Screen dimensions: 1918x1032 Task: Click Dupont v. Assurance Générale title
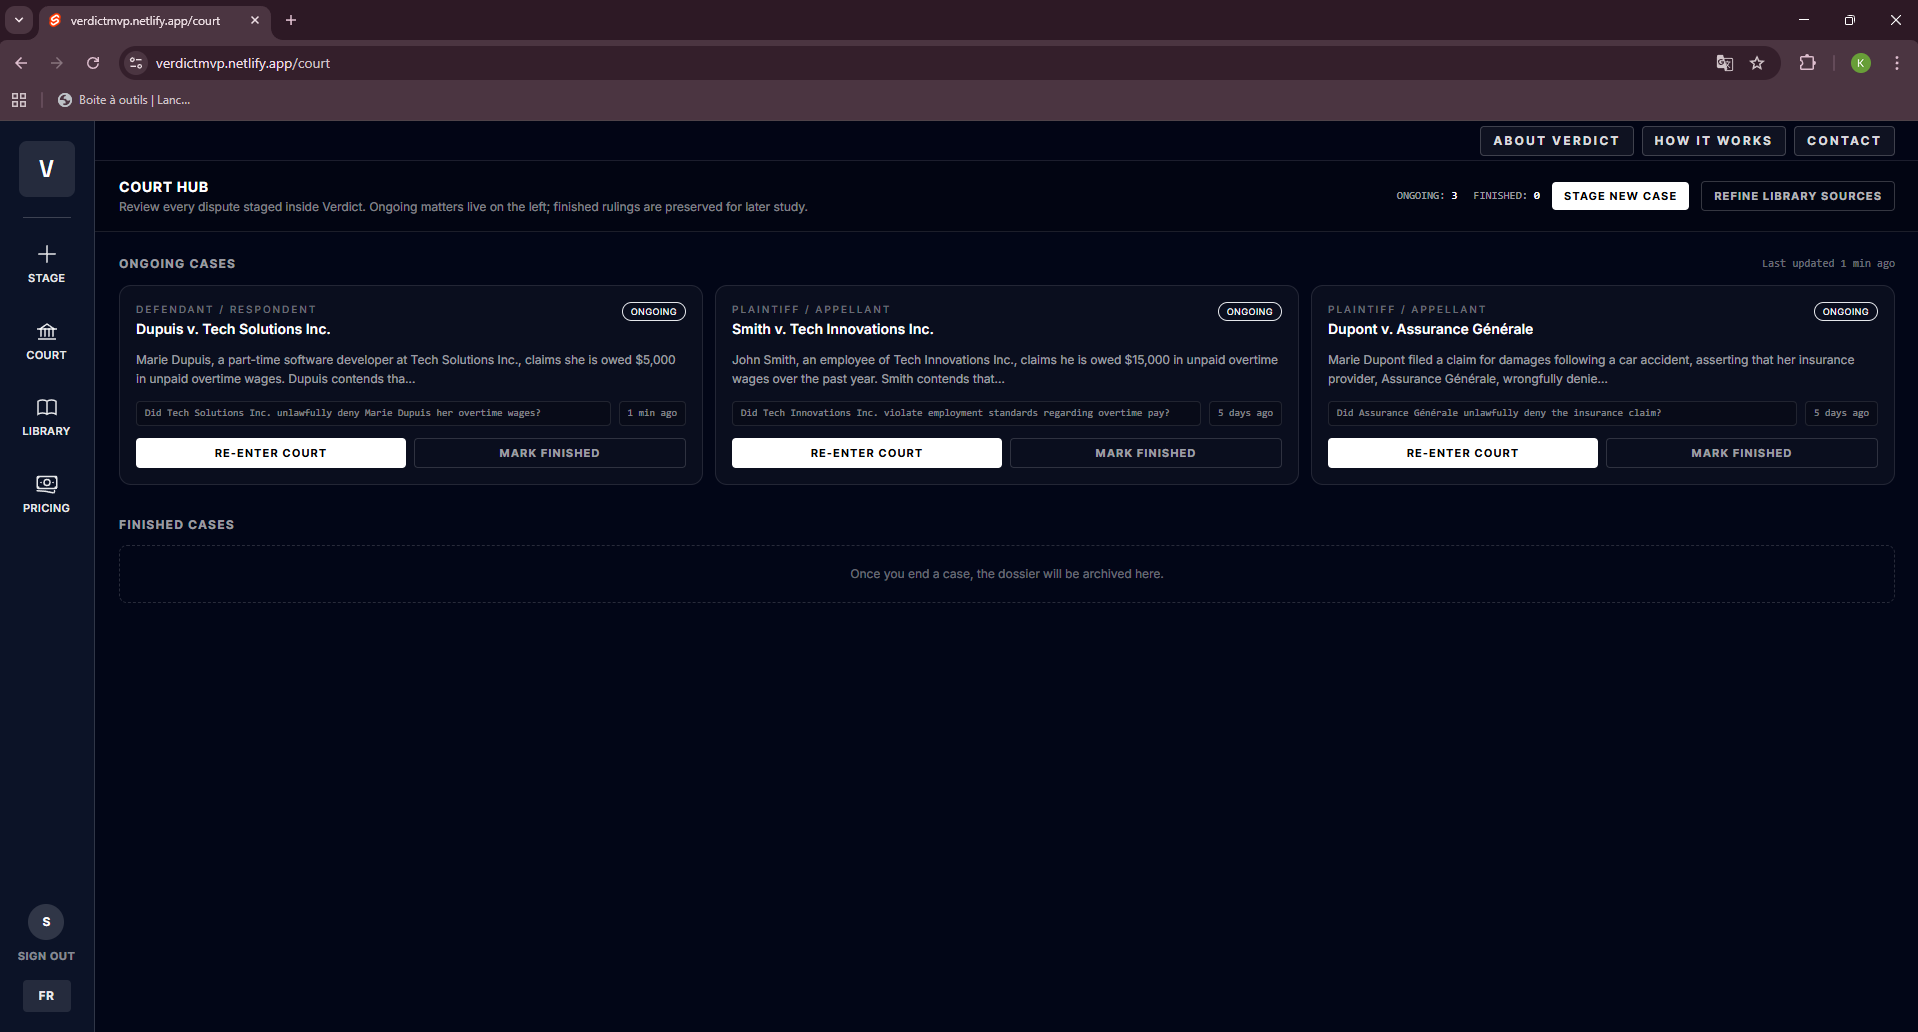pyautogui.click(x=1430, y=329)
